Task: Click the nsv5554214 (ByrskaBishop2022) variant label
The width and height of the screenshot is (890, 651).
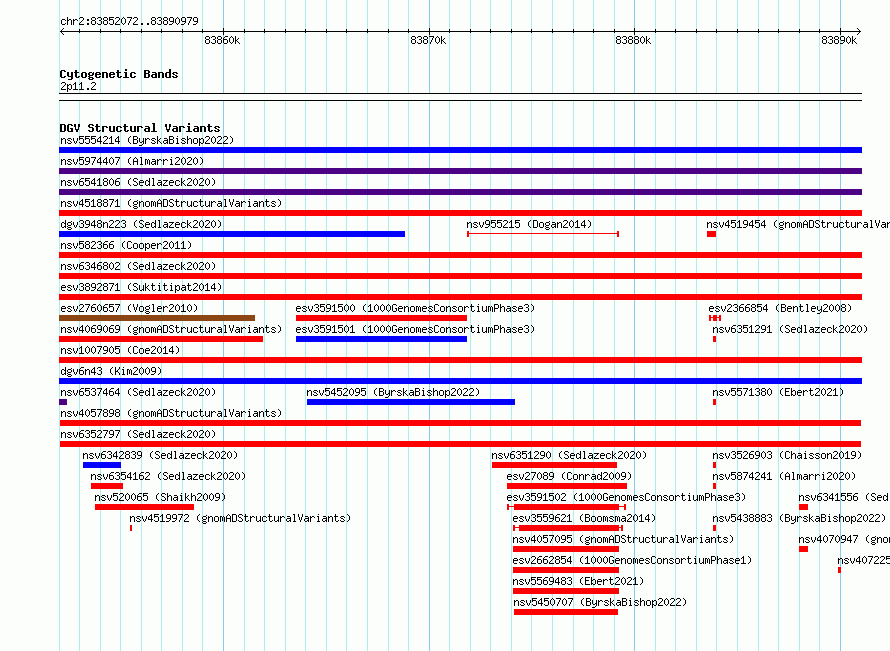Action: click(x=147, y=140)
